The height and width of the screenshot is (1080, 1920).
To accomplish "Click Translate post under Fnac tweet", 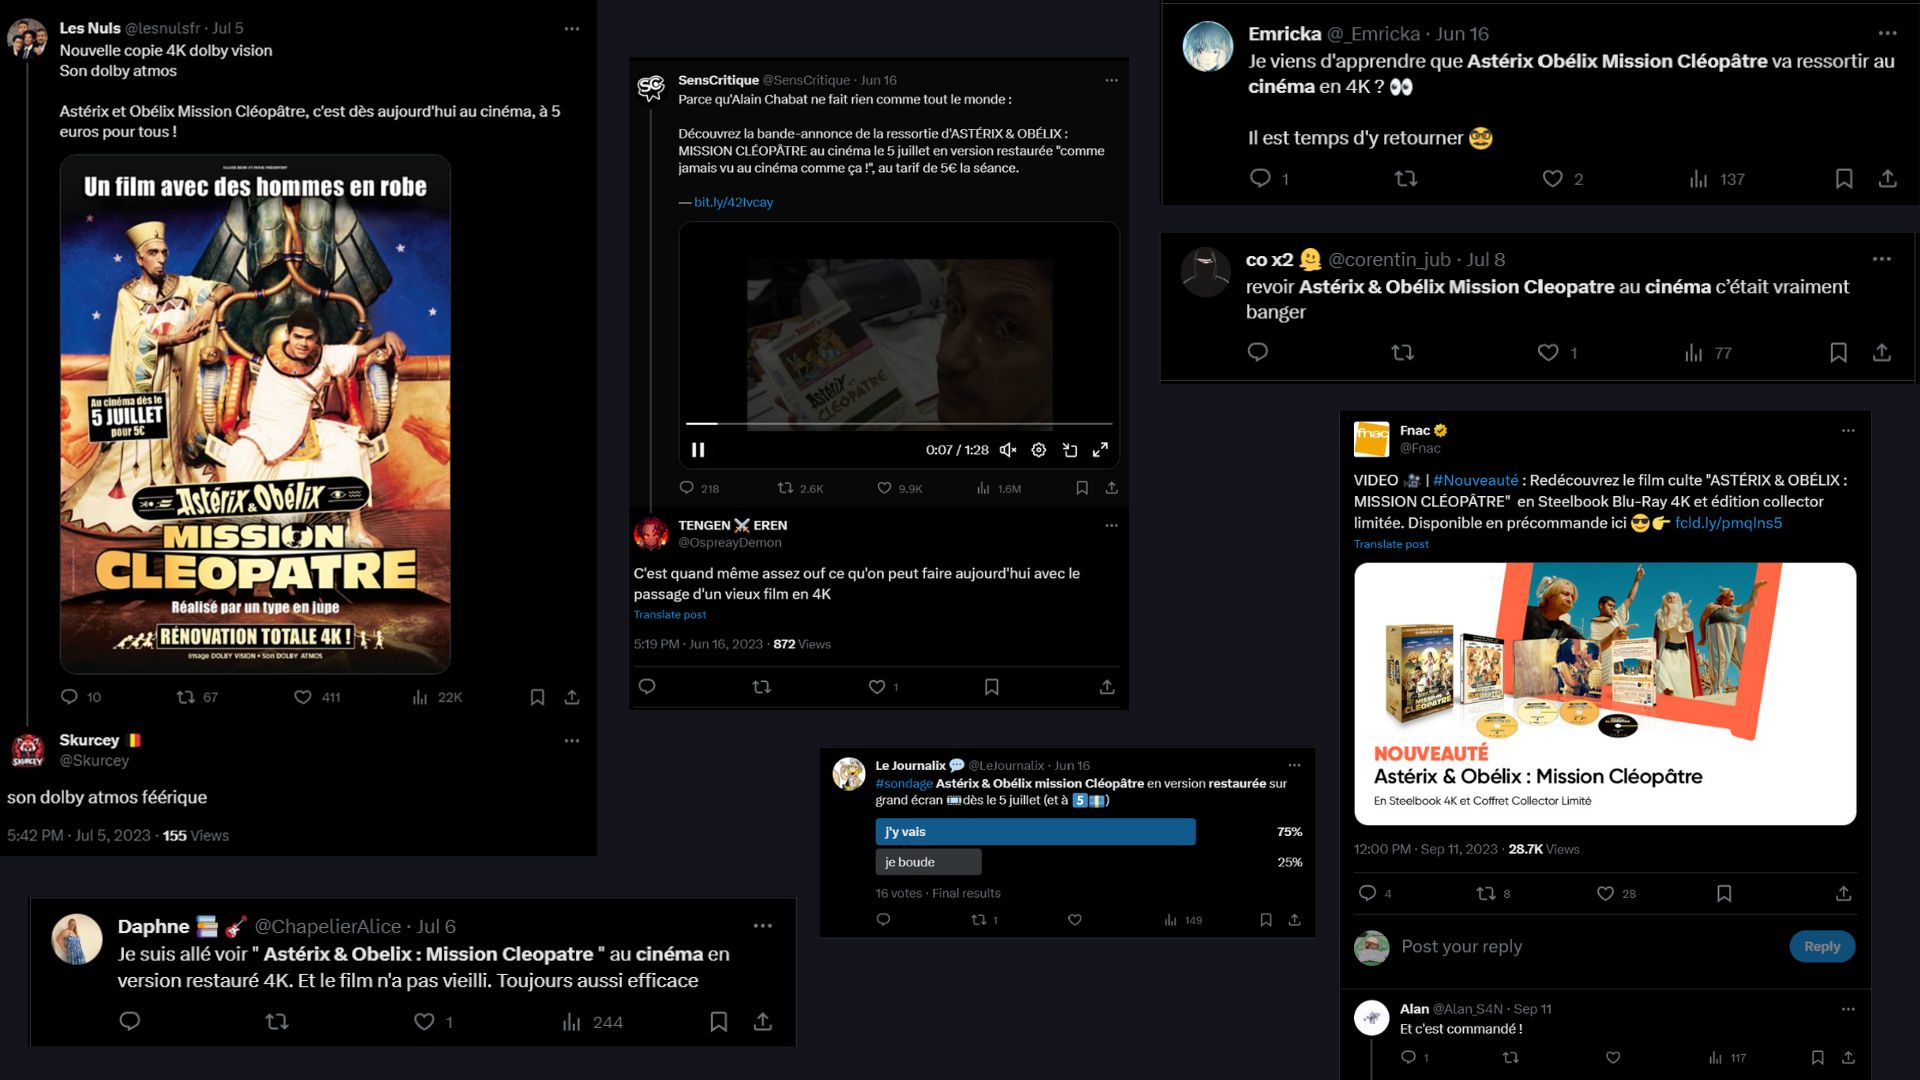I will pos(1391,544).
